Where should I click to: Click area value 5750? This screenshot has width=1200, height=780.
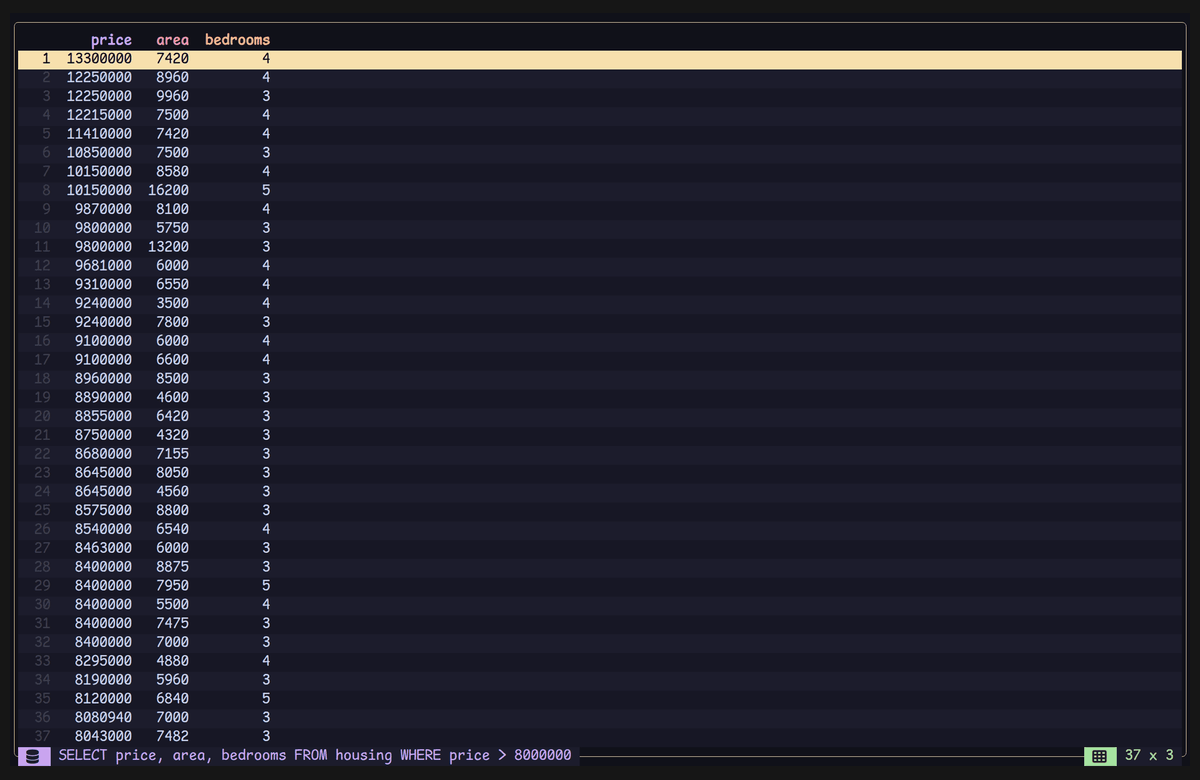[x=173, y=228]
